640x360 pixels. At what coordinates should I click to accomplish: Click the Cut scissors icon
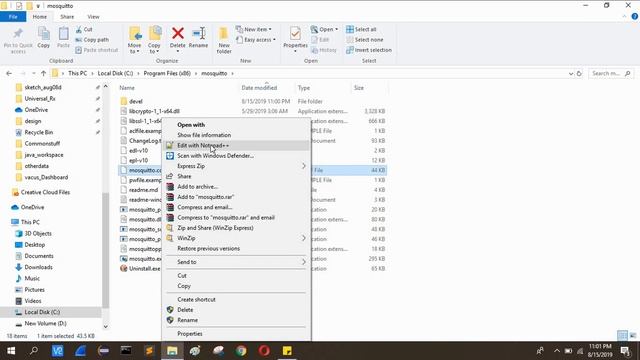79,29
